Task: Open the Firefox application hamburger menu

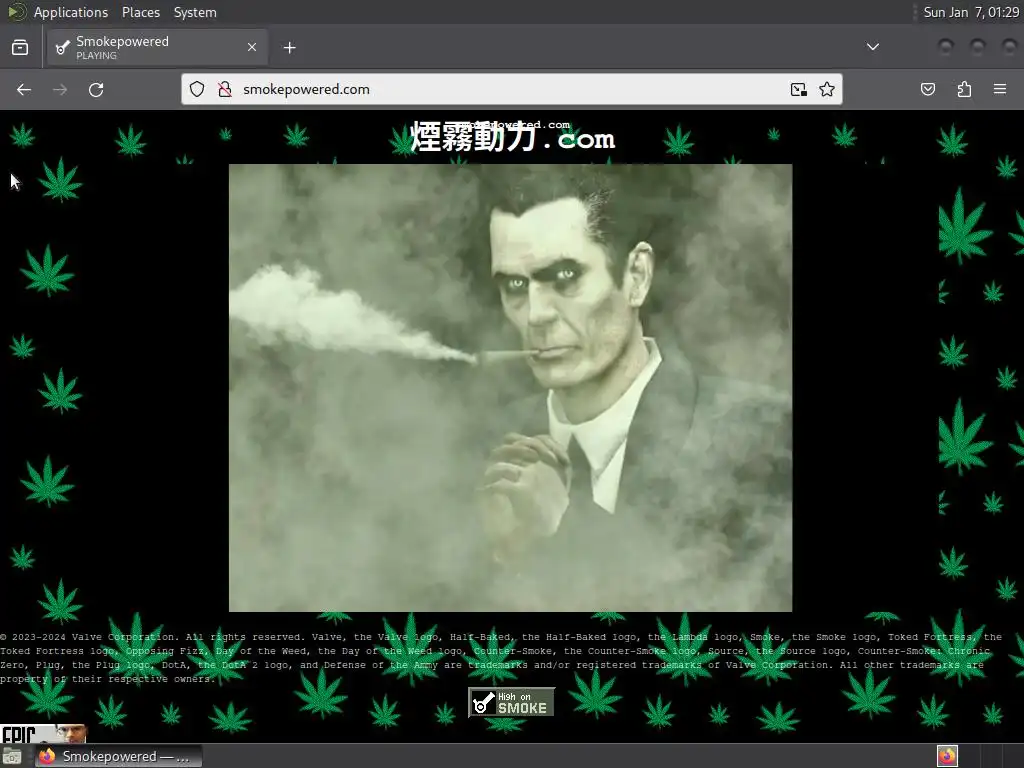Action: pos(1000,89)
